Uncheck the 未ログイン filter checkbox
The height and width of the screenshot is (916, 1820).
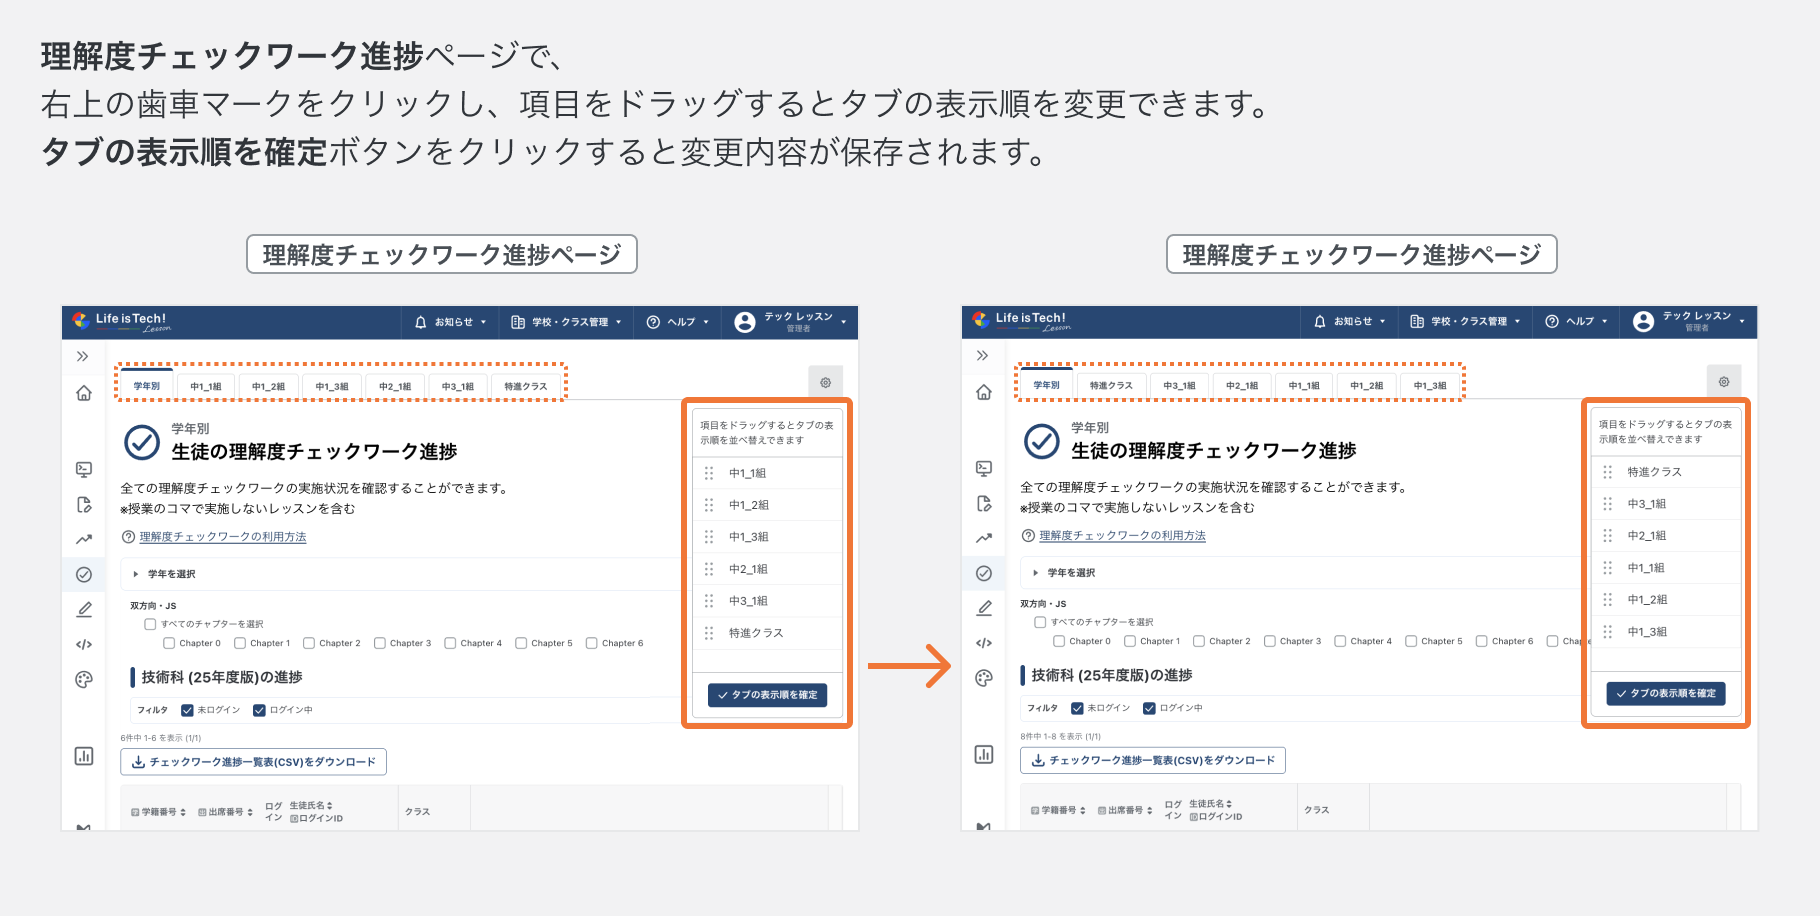[186, 710]
